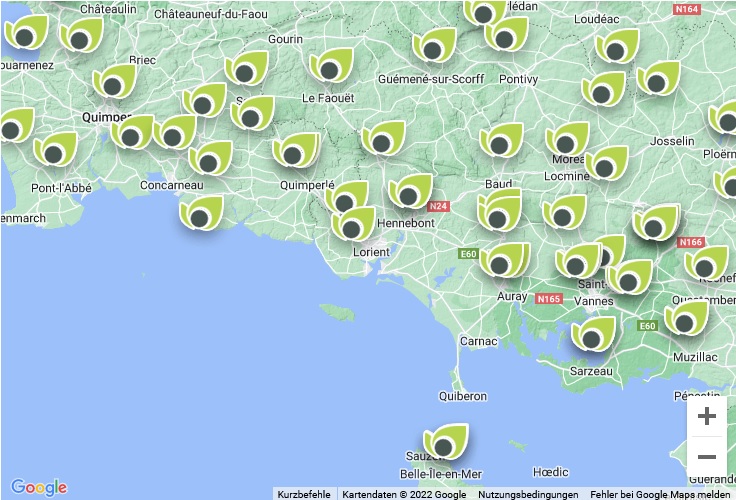This screenshot has height=500, width=736.
Task: Click Fehler bei Google Maps melden
Action: [x=660, y=494]
